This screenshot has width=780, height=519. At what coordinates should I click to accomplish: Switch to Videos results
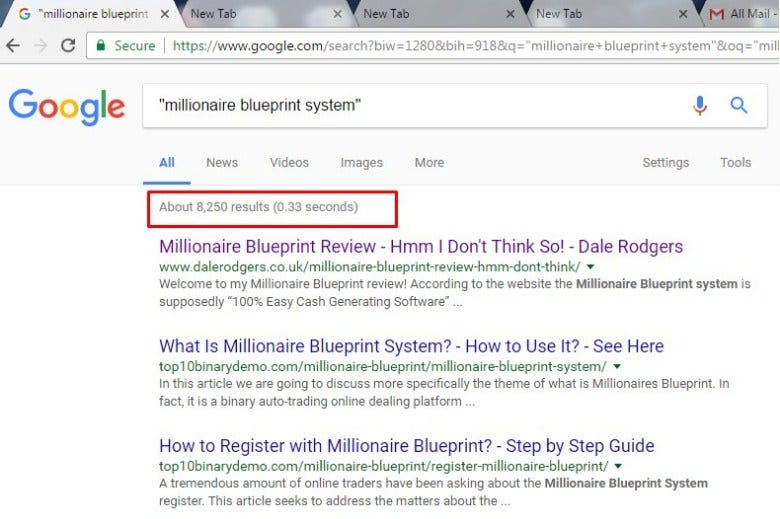289,163
